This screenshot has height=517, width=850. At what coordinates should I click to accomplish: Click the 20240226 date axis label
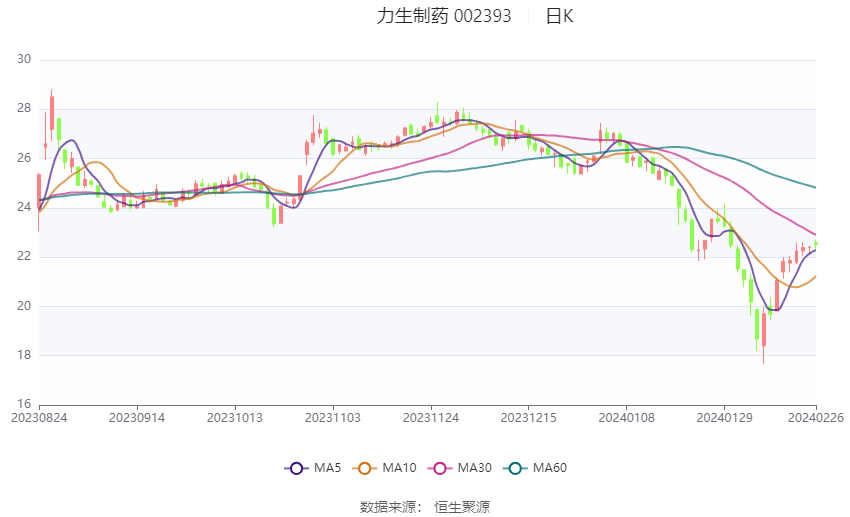coord(816,418)
